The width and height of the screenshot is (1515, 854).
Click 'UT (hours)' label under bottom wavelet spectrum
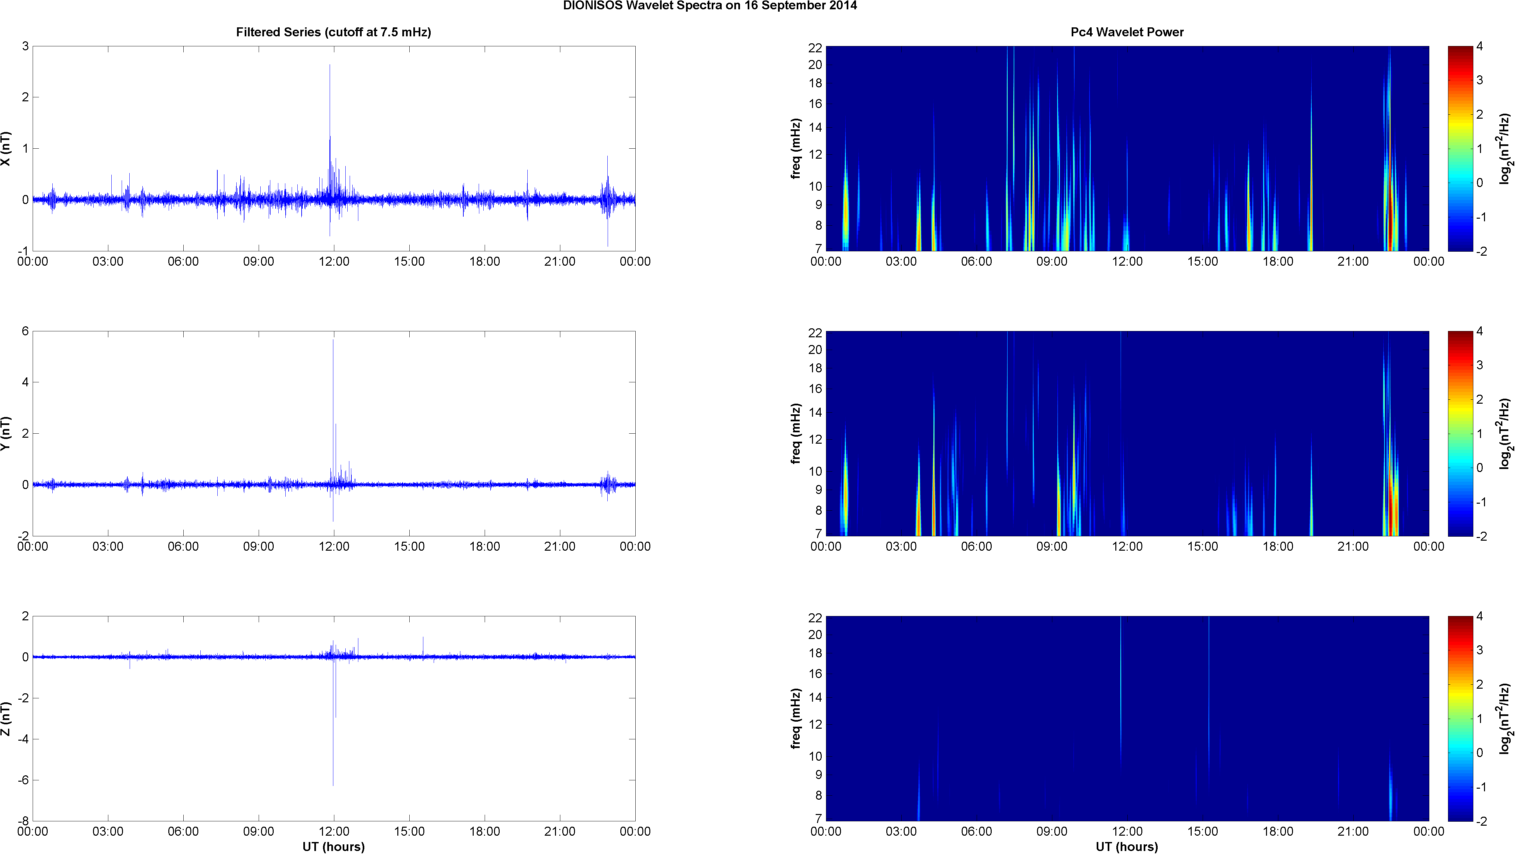tap(1127, 847)
